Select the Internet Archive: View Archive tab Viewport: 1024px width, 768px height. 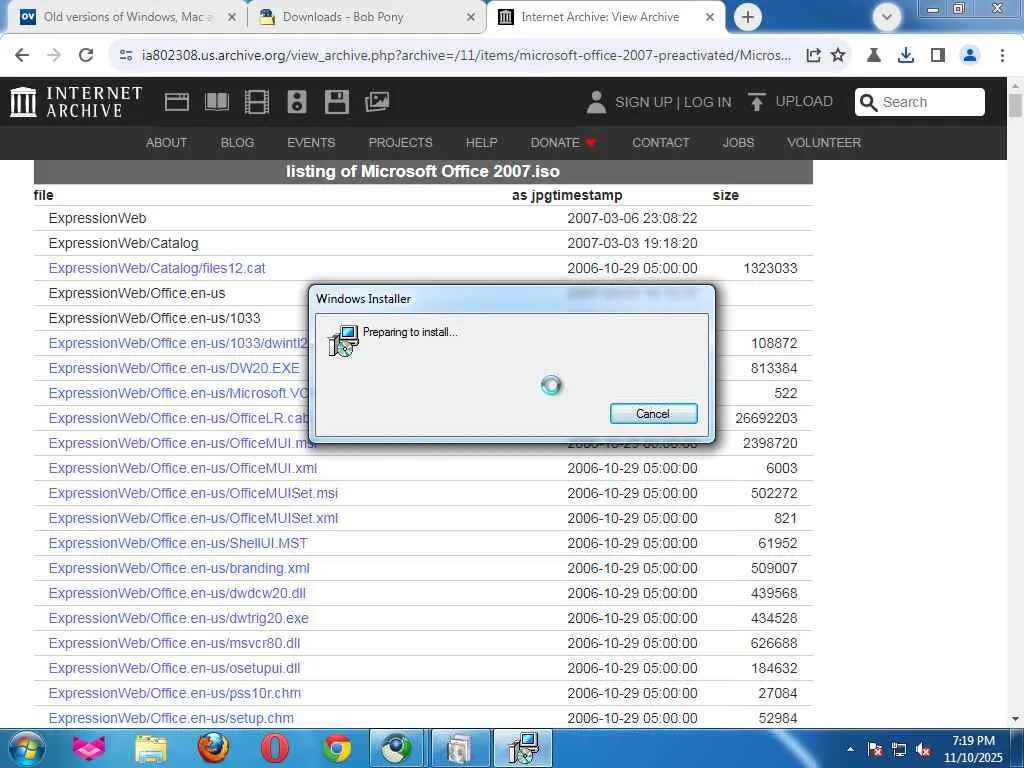pyautogui.click(x=606, y=17)
